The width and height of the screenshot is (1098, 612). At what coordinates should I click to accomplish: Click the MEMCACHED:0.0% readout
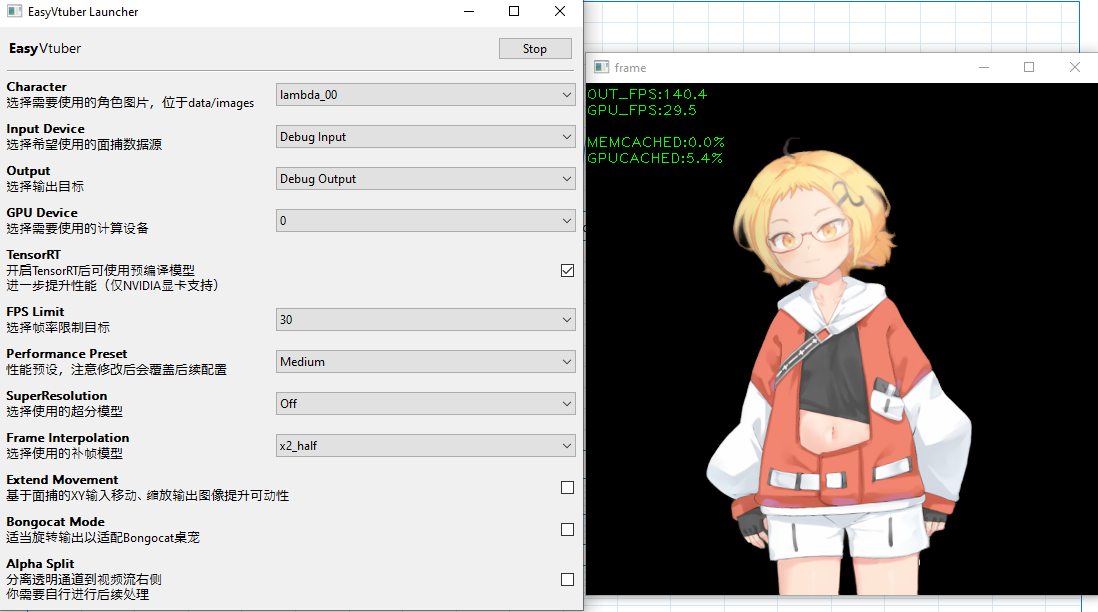coord(656,142)
